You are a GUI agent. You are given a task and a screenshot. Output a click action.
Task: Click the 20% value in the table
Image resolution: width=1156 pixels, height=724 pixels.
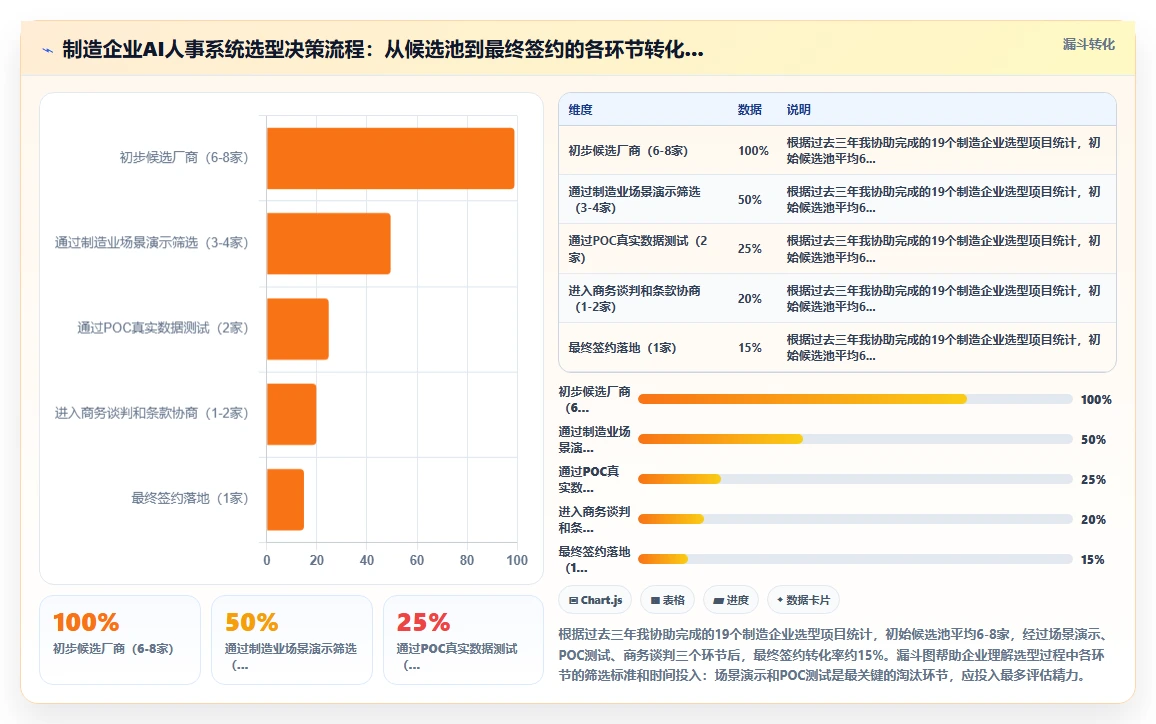click(750, 299)
